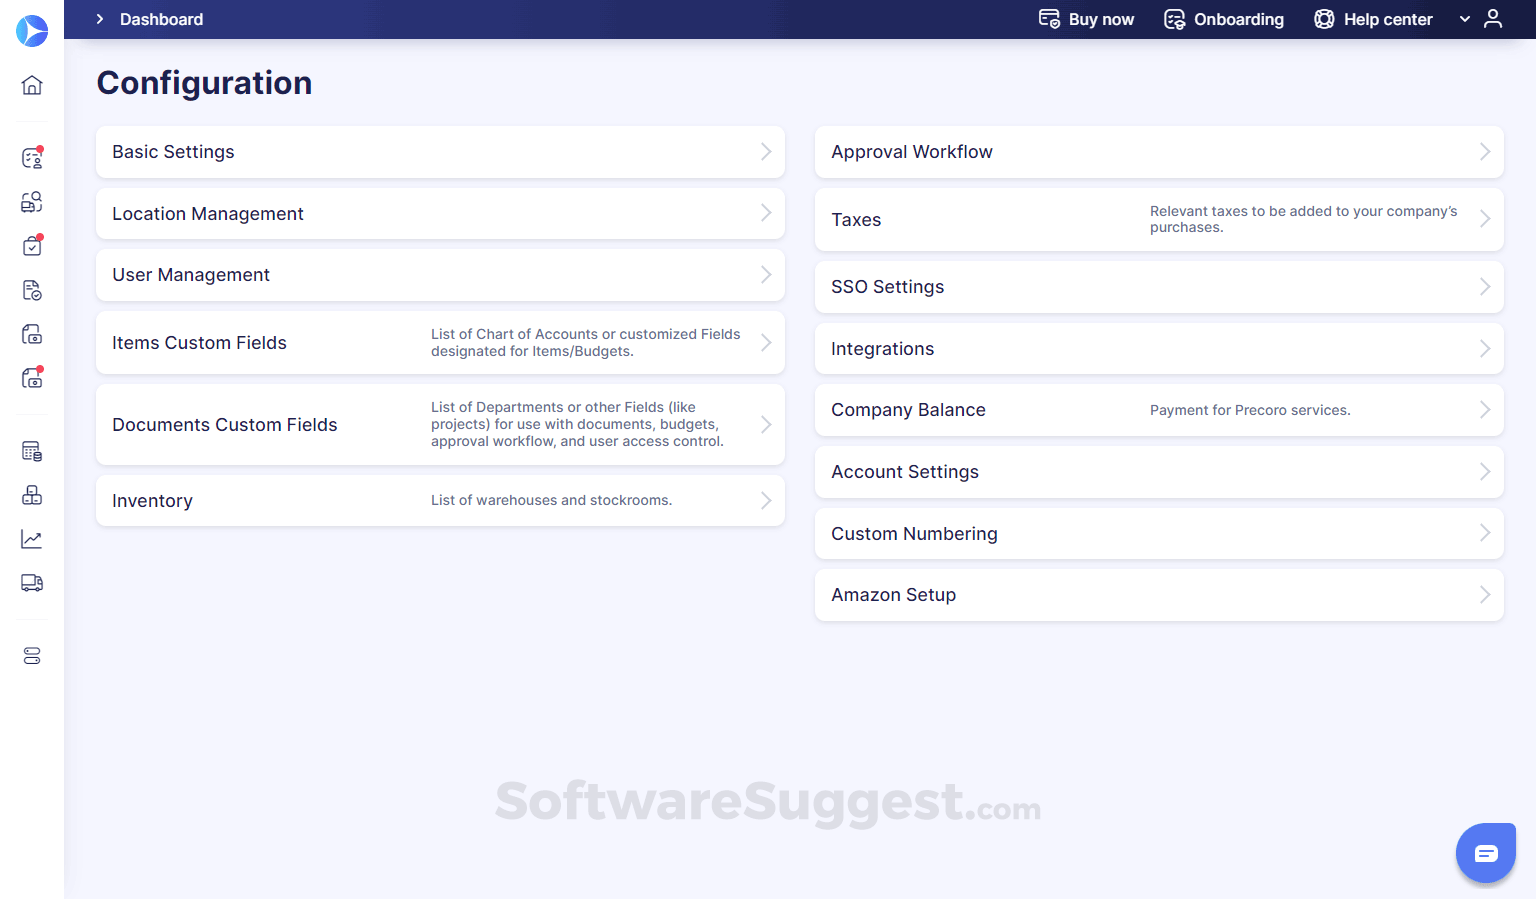Open the chat widget bubble
Screen dimensions: 1536x899
point(1486,853)
